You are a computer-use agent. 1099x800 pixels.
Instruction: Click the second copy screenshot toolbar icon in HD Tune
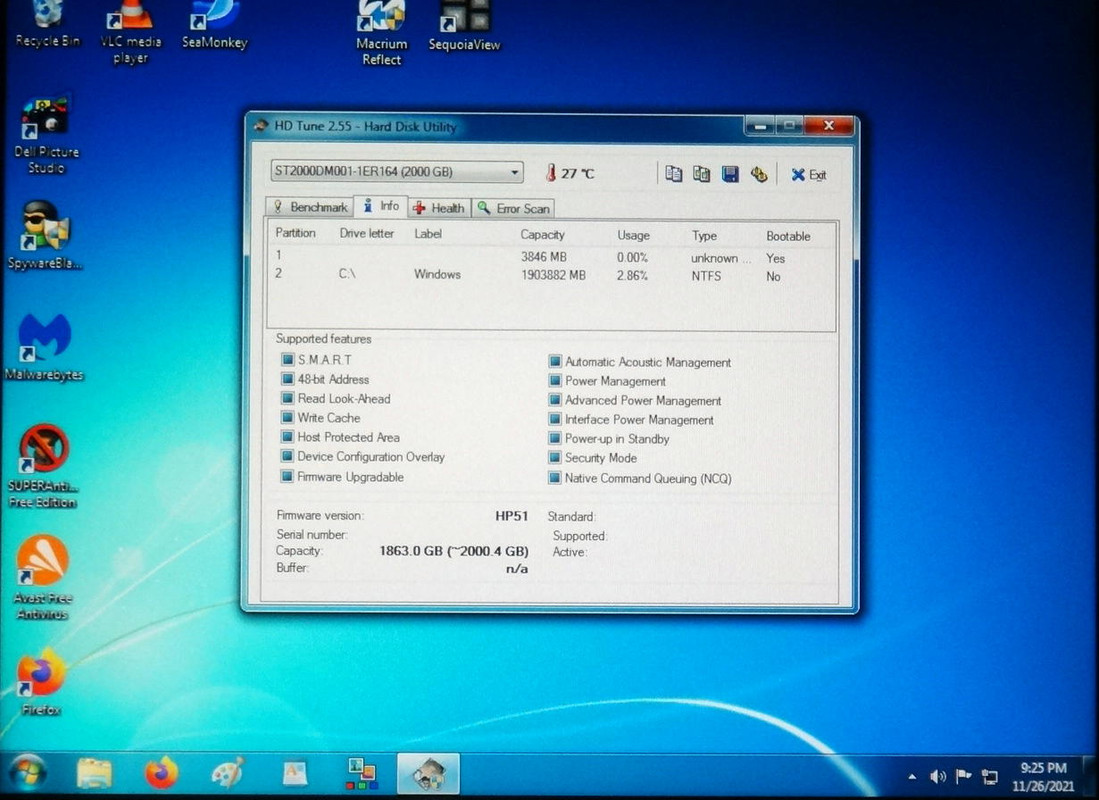coord(702,173)
